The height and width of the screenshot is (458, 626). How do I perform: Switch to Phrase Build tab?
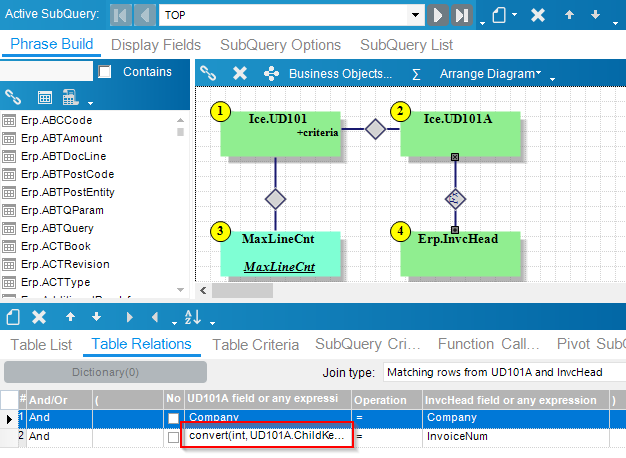click(52, 44)
